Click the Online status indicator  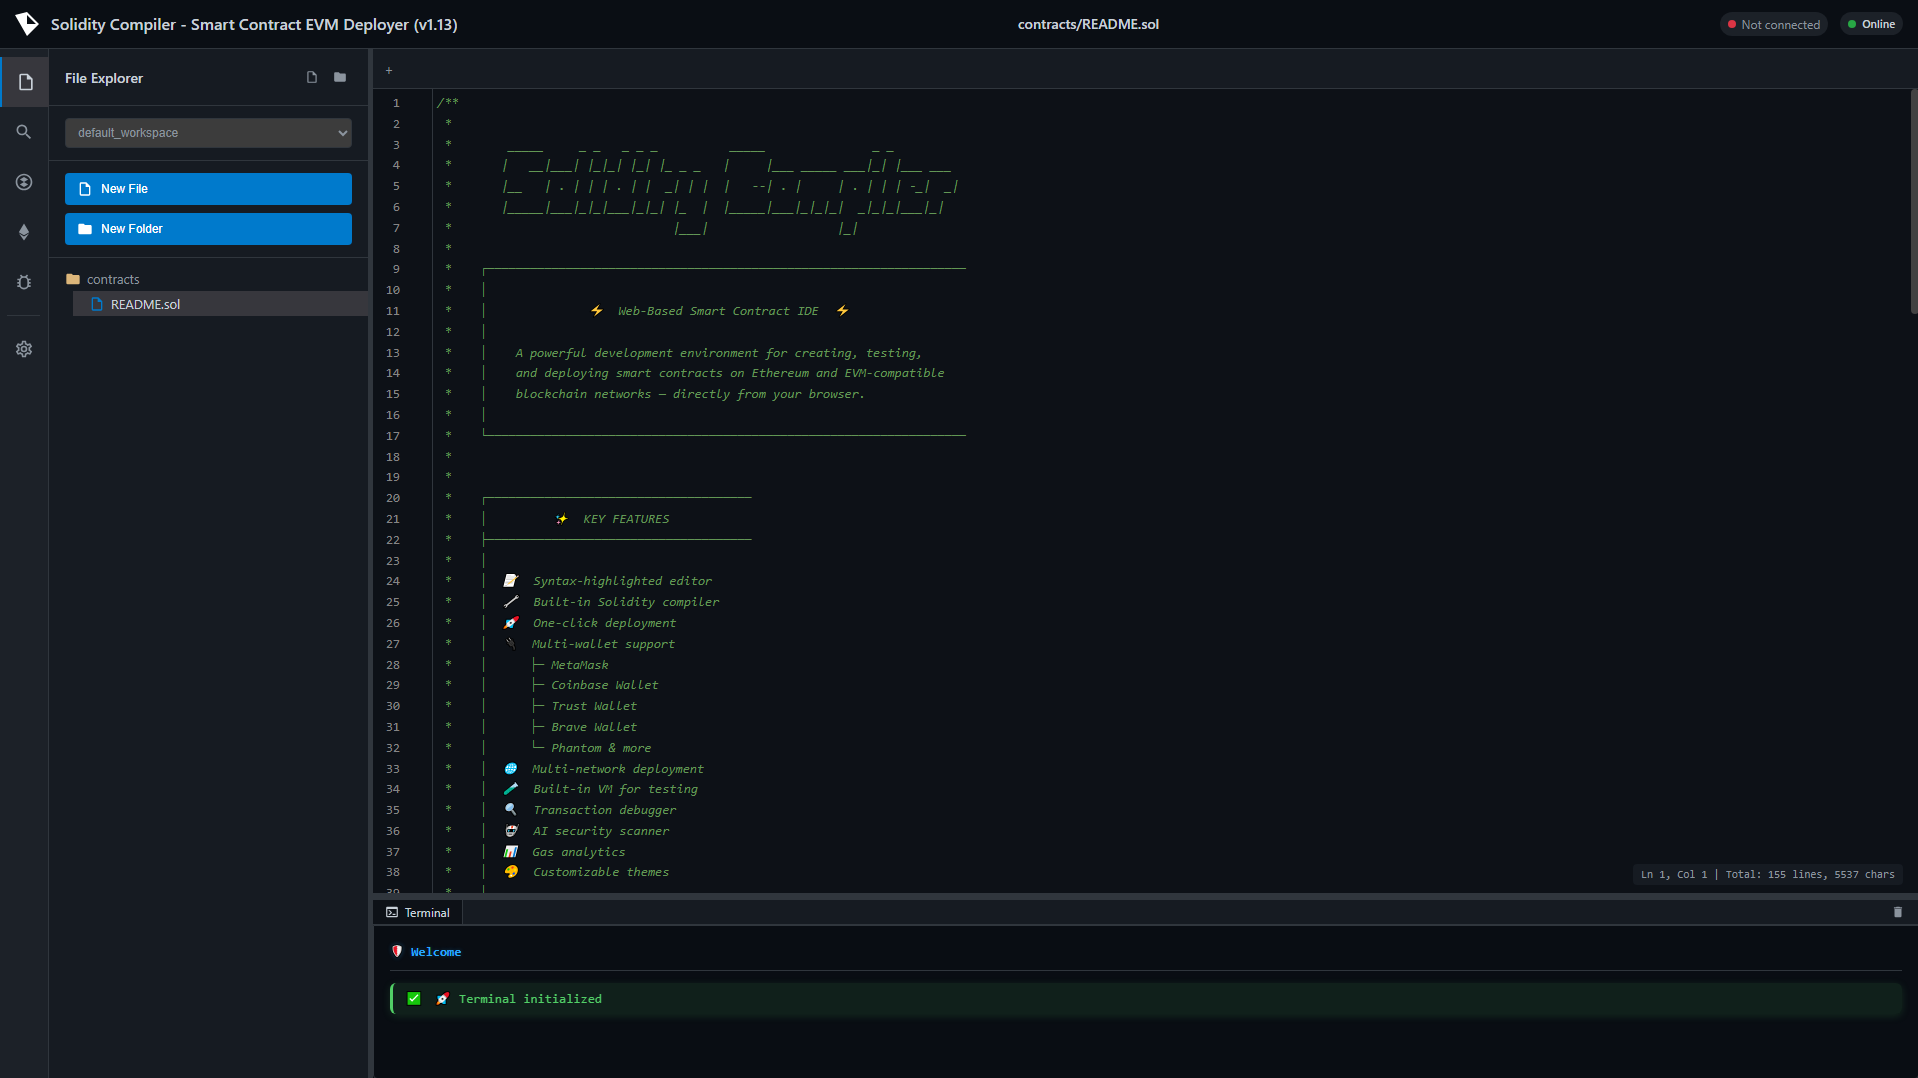click(x=1870, y=24)
